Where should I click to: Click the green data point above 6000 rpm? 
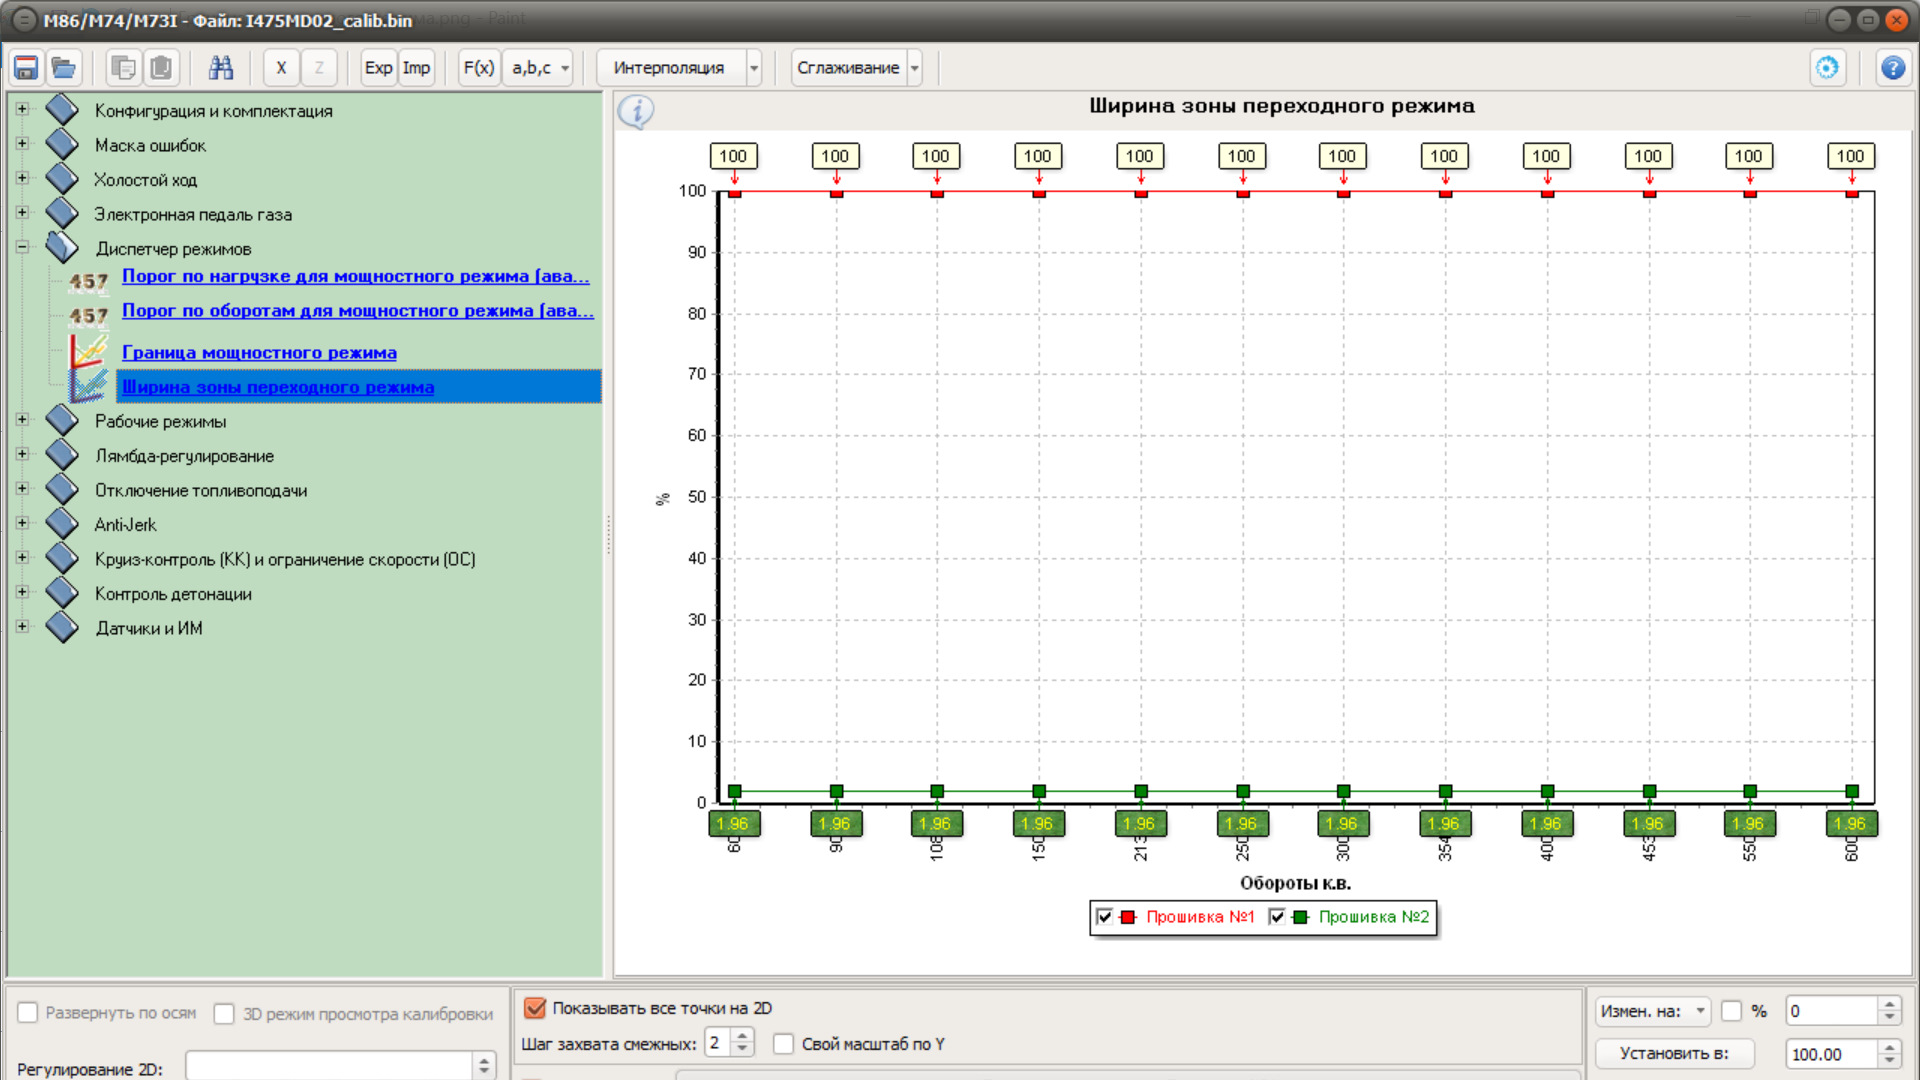1852,791
